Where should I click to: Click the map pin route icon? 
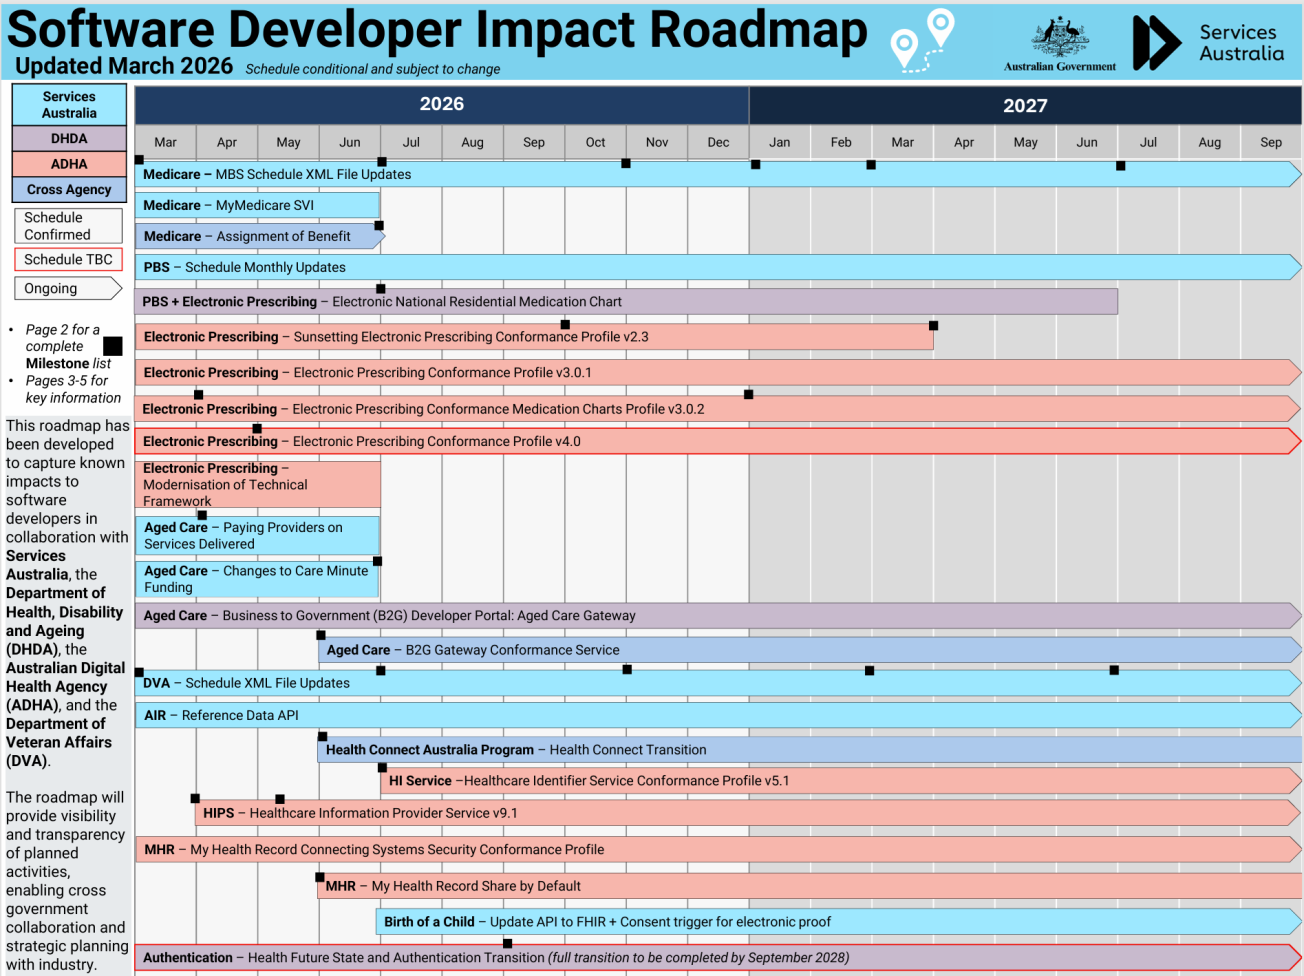point(922,40)
